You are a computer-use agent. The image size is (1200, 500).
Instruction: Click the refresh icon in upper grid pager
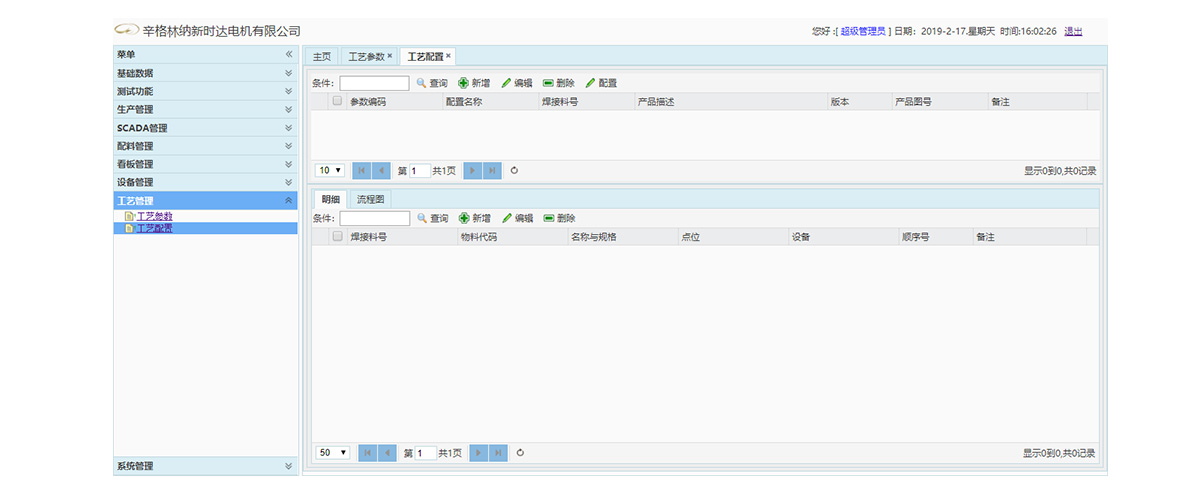[x=514, y=171]
